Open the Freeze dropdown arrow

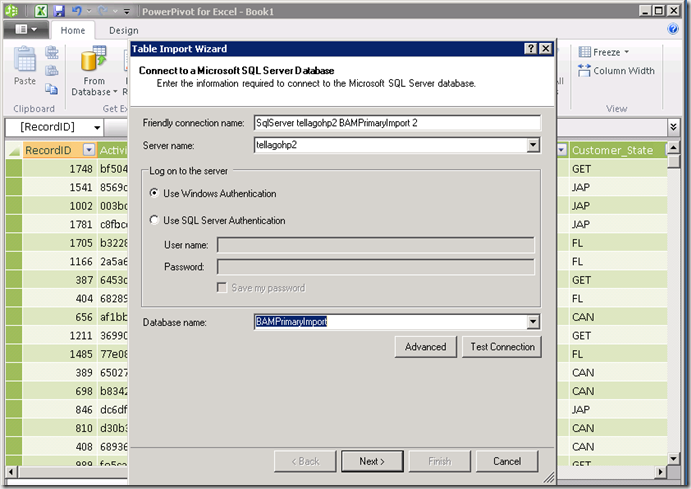[x=627, y=52]
